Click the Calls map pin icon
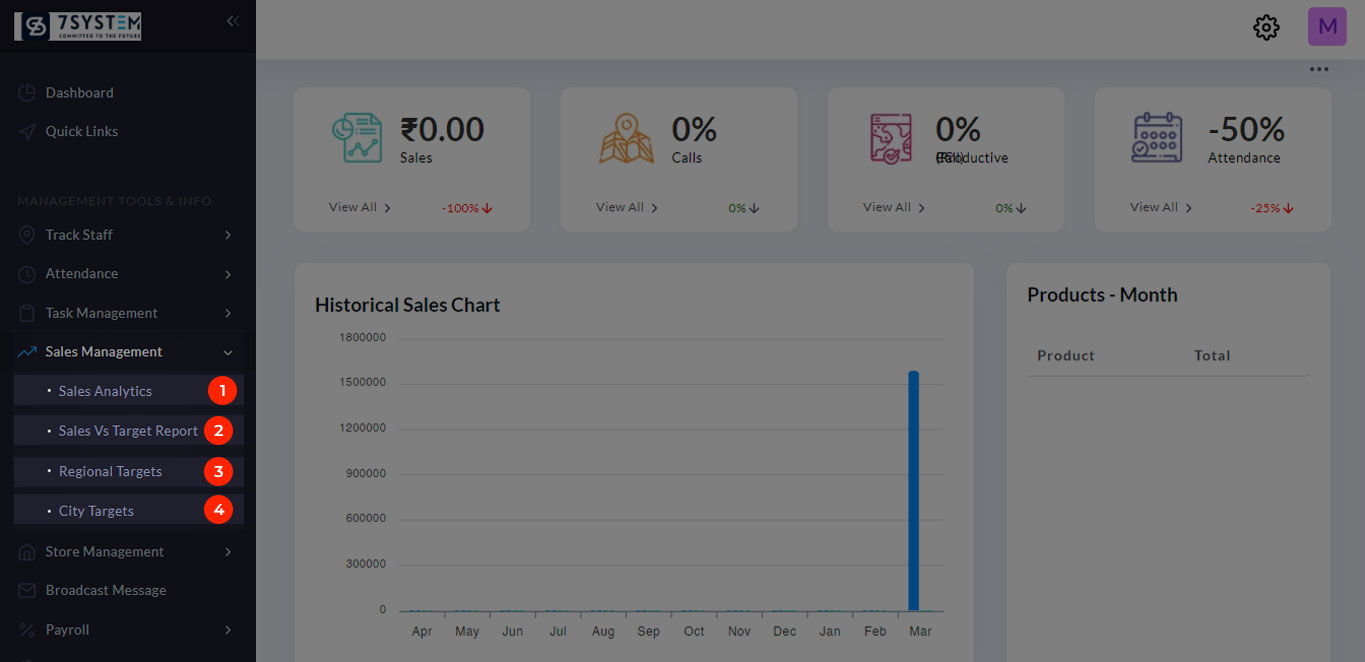This screenshot has height=662, width=1365. click(626, 138)
